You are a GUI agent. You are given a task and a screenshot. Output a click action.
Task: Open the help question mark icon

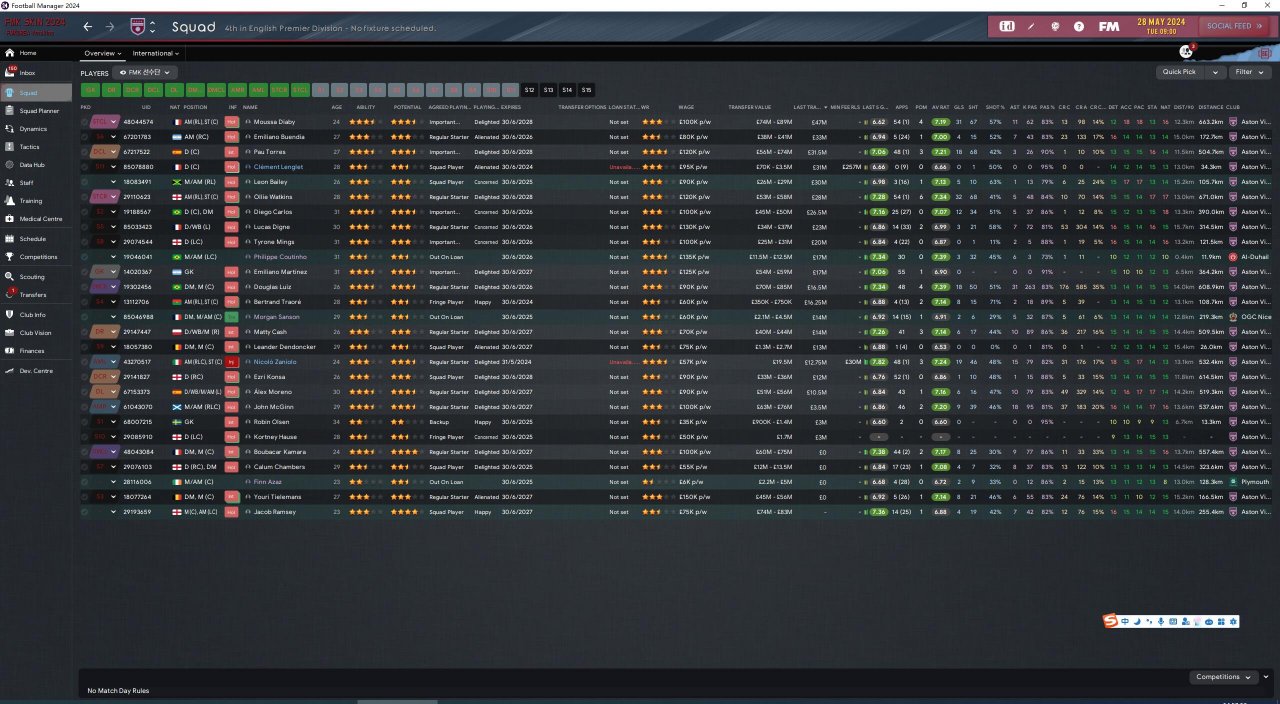(x=1079, y=26)
